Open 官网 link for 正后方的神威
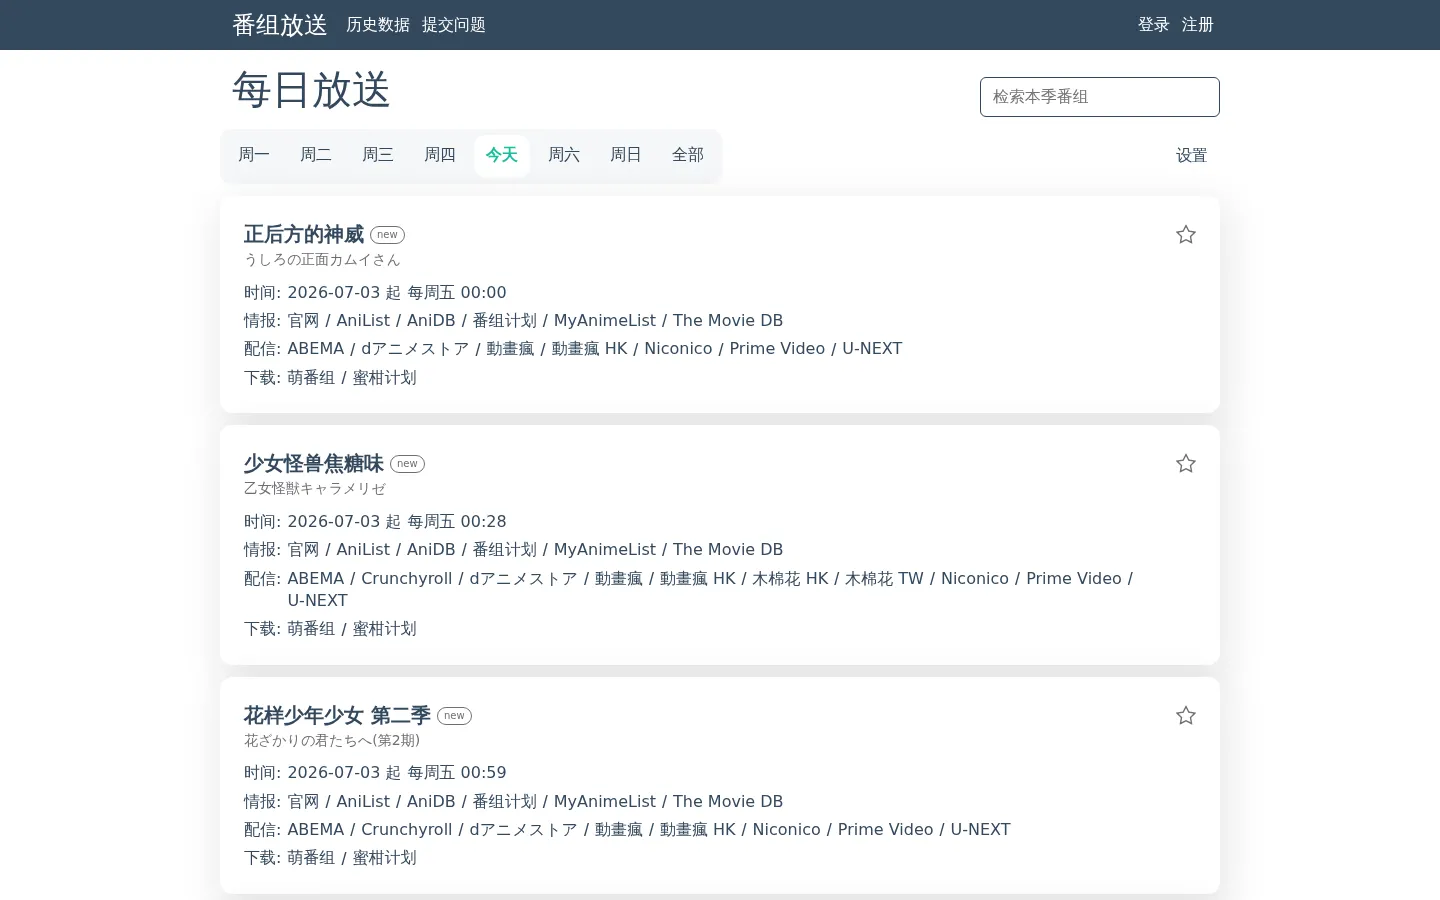This screenshot has height=900, width=1440. coord(304,321)
